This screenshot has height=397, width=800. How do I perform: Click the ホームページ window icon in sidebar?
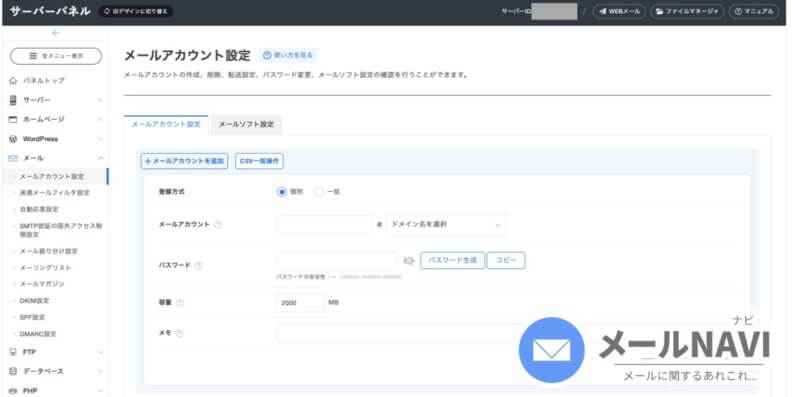[x=13, y=119]
